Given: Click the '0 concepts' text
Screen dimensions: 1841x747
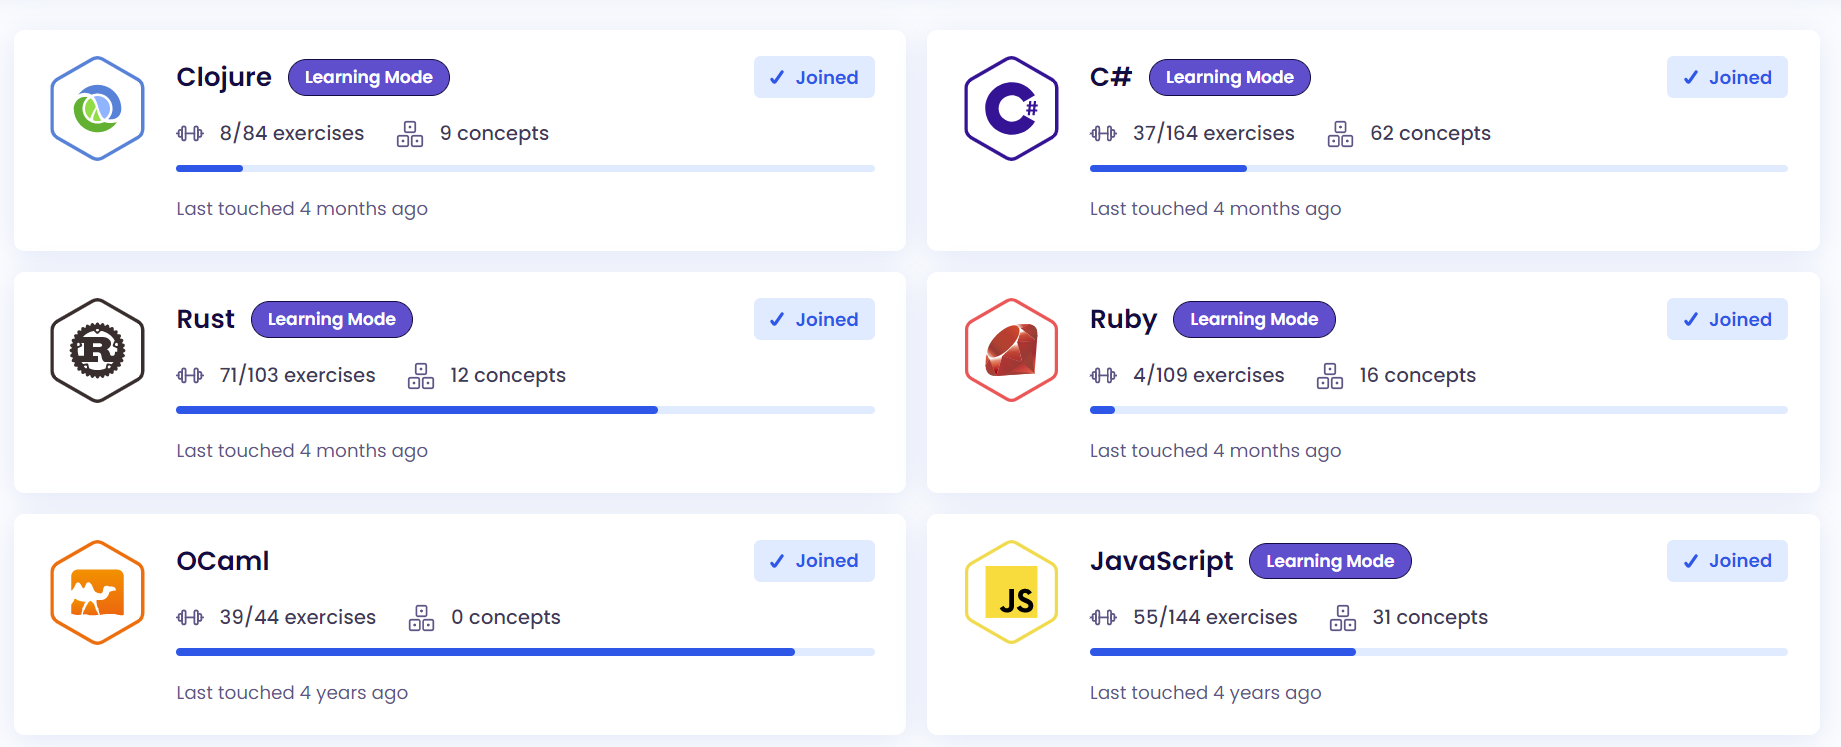Looking at the screenshot, I should coord(505,618).
